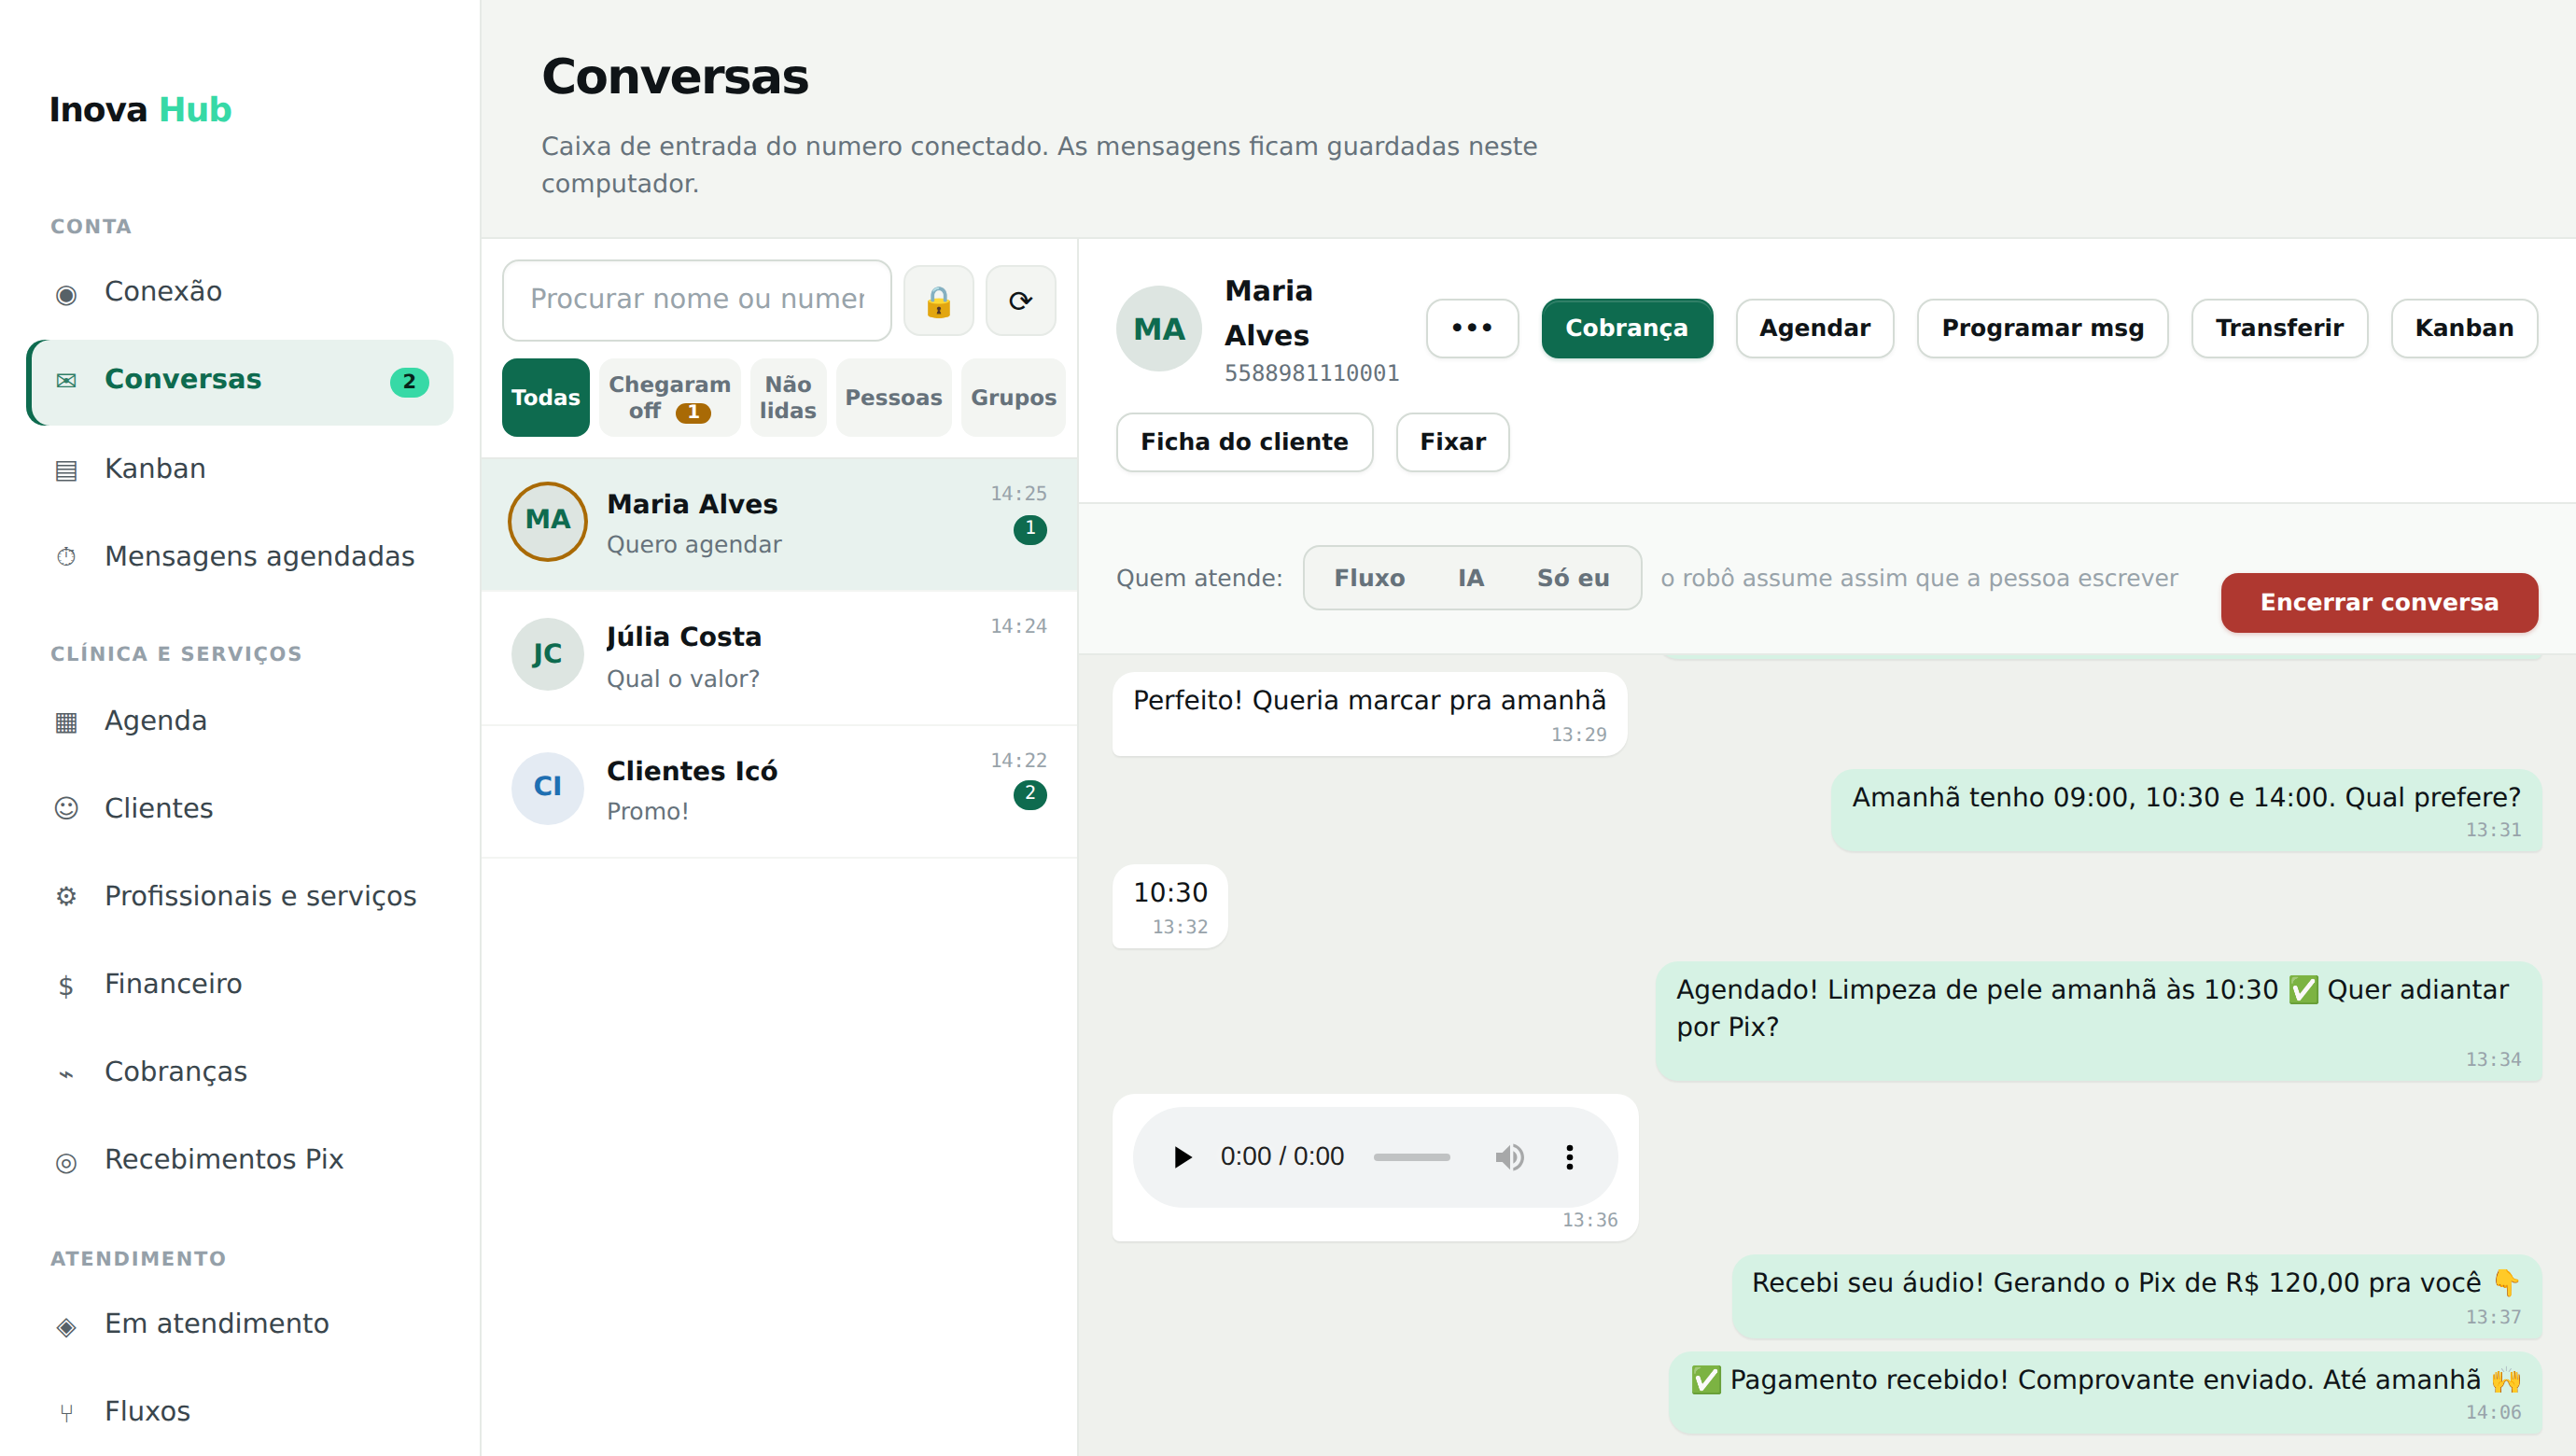Mute the audio message speaker icon
The height and width of the screenshot is (1456, 2576).
coord(1509,1157)
